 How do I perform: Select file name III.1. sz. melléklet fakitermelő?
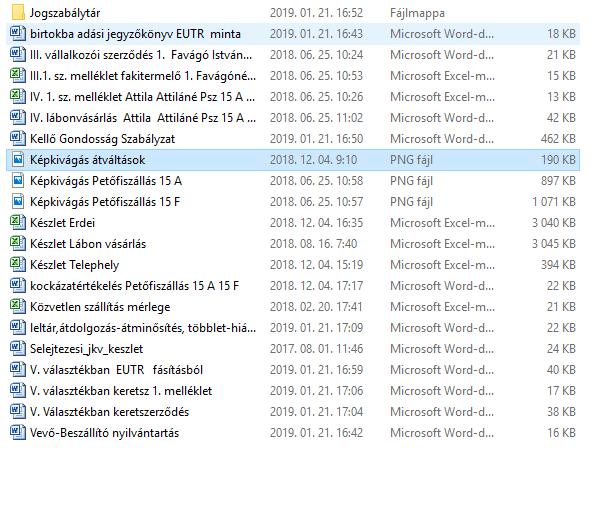pos(143,76)
